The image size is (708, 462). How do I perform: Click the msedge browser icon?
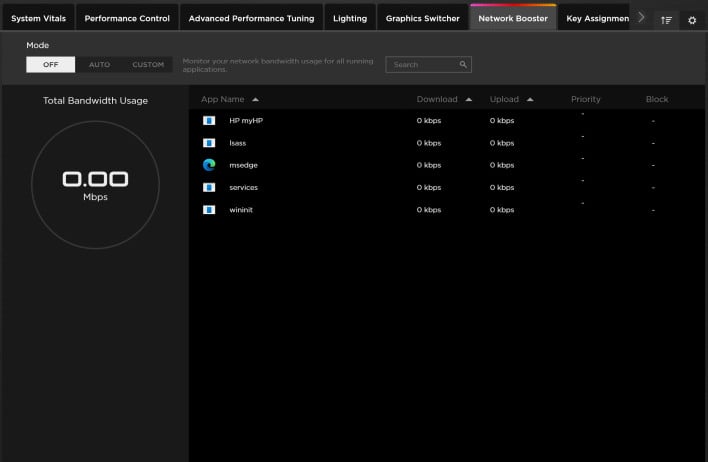(209, 165)
